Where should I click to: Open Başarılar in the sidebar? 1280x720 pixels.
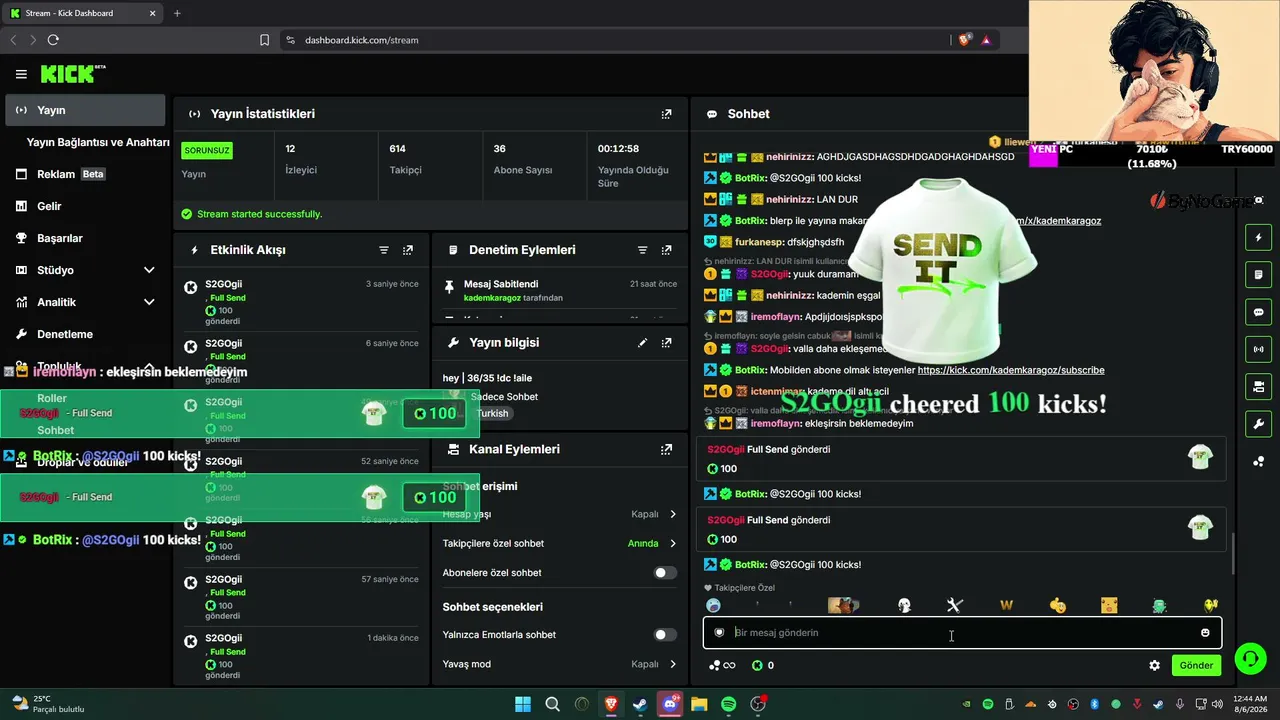coord(85,238)
